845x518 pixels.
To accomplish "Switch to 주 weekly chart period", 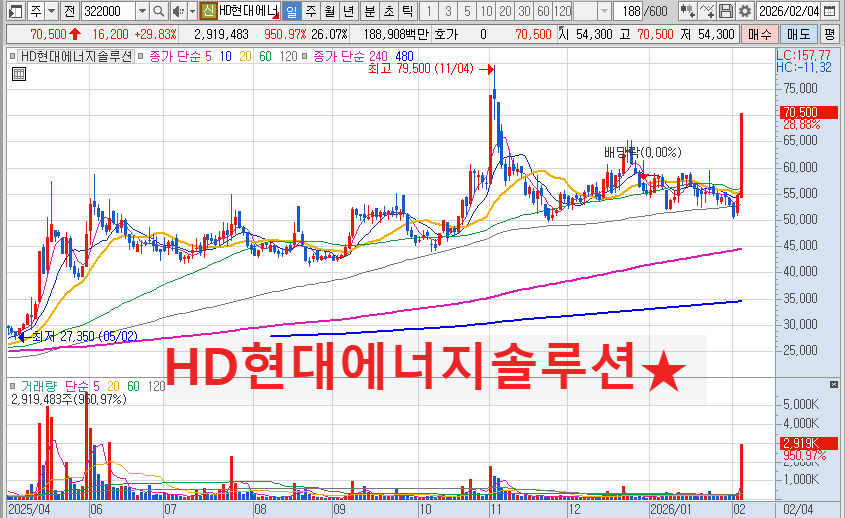I will (311, 11).
